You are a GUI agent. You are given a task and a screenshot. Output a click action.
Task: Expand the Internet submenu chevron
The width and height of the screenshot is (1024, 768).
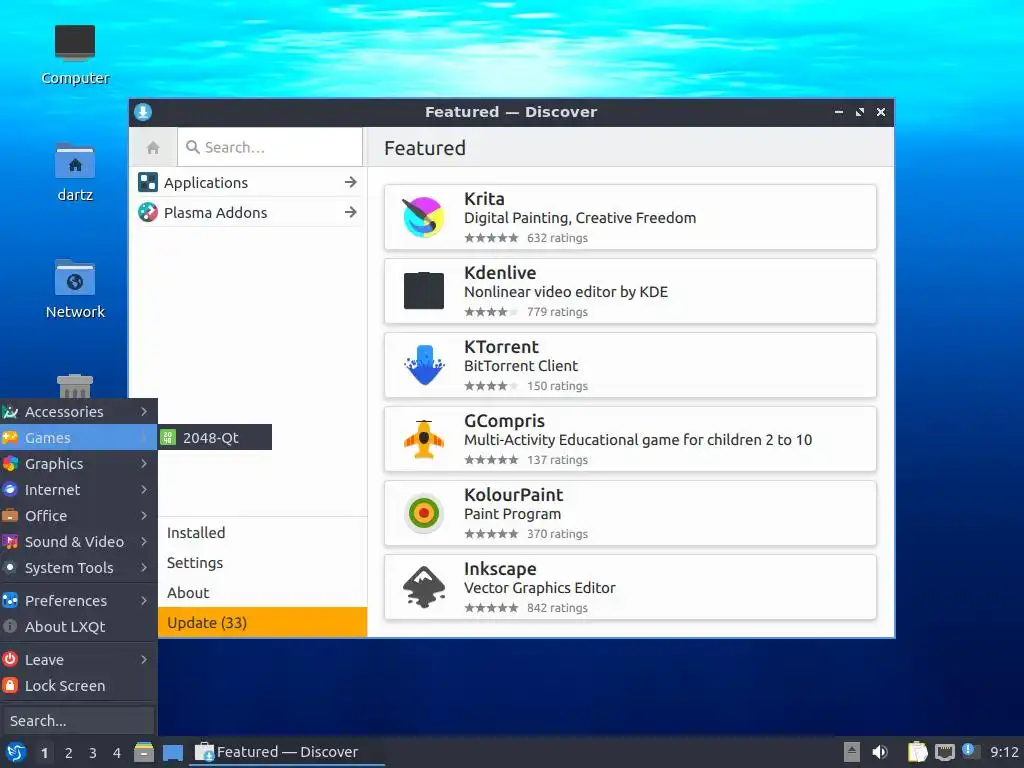pyautogui.click(x=144, y=489)
